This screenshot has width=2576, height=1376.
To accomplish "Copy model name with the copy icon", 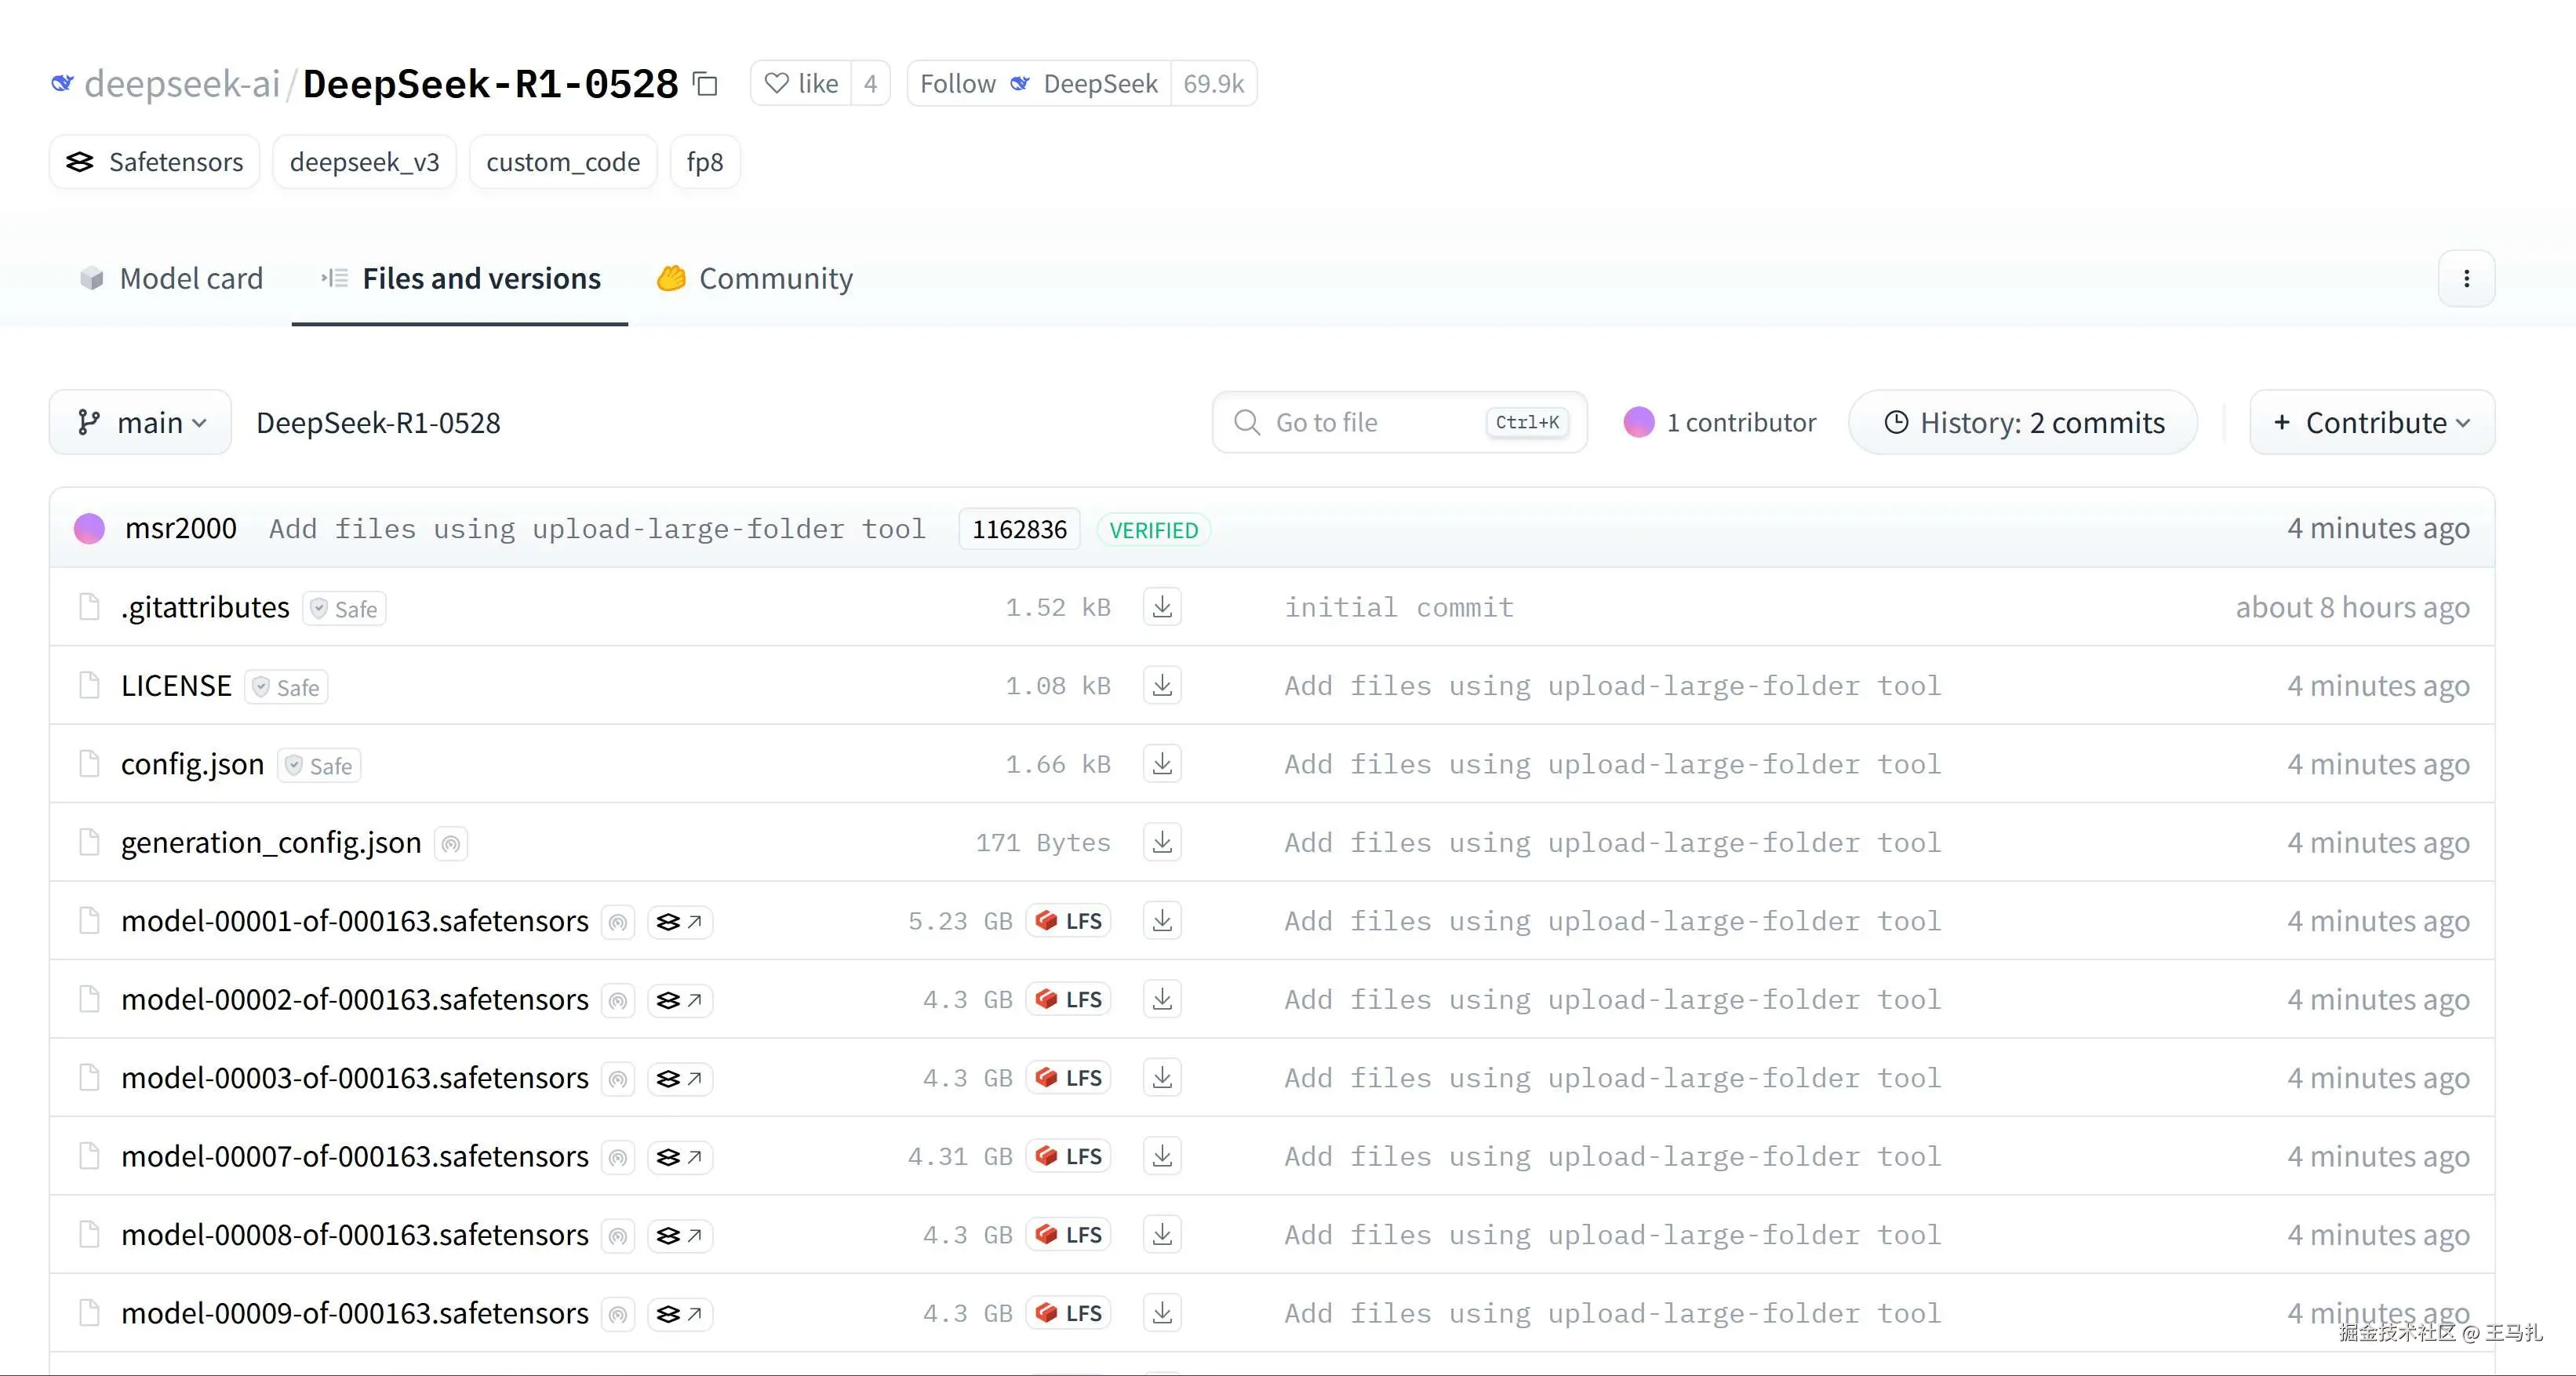I will click(705, 84).
